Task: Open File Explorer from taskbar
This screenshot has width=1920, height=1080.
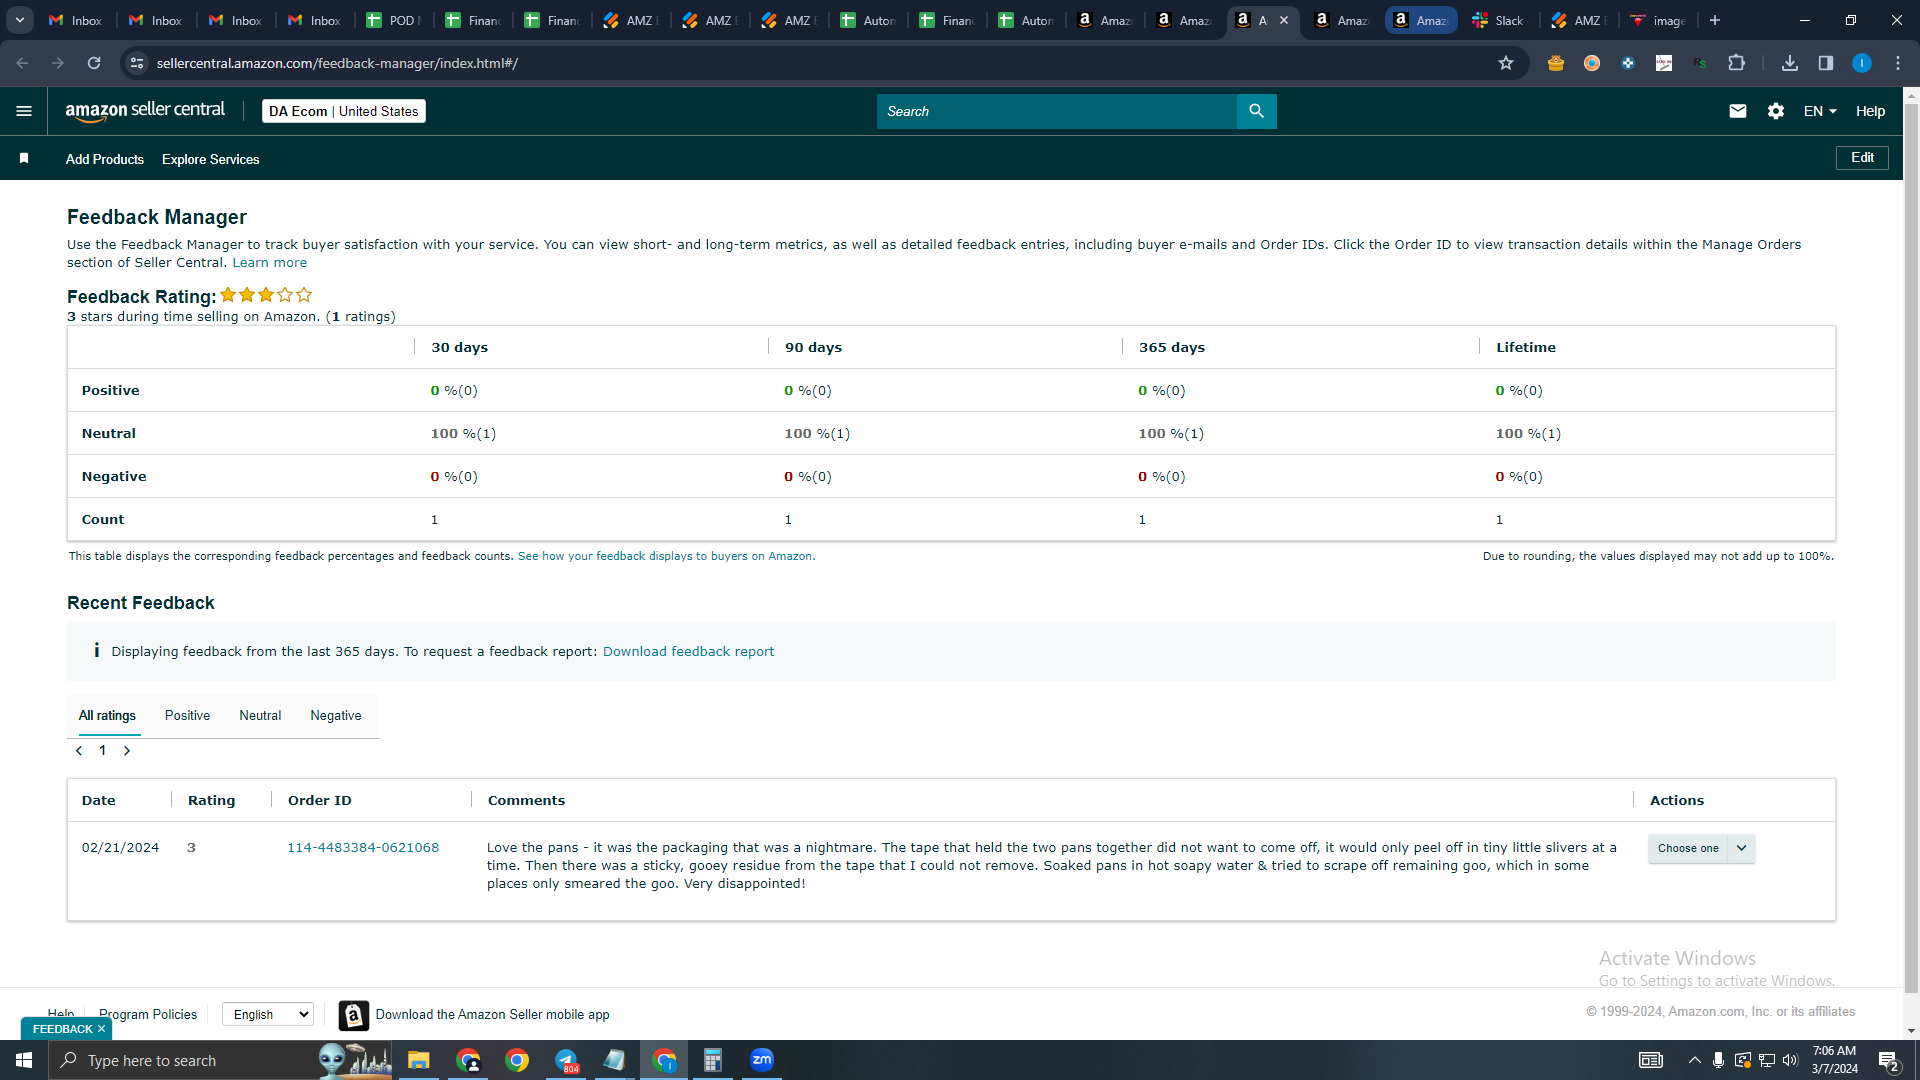Action: pyautogui.click(x=418, y=1060)
